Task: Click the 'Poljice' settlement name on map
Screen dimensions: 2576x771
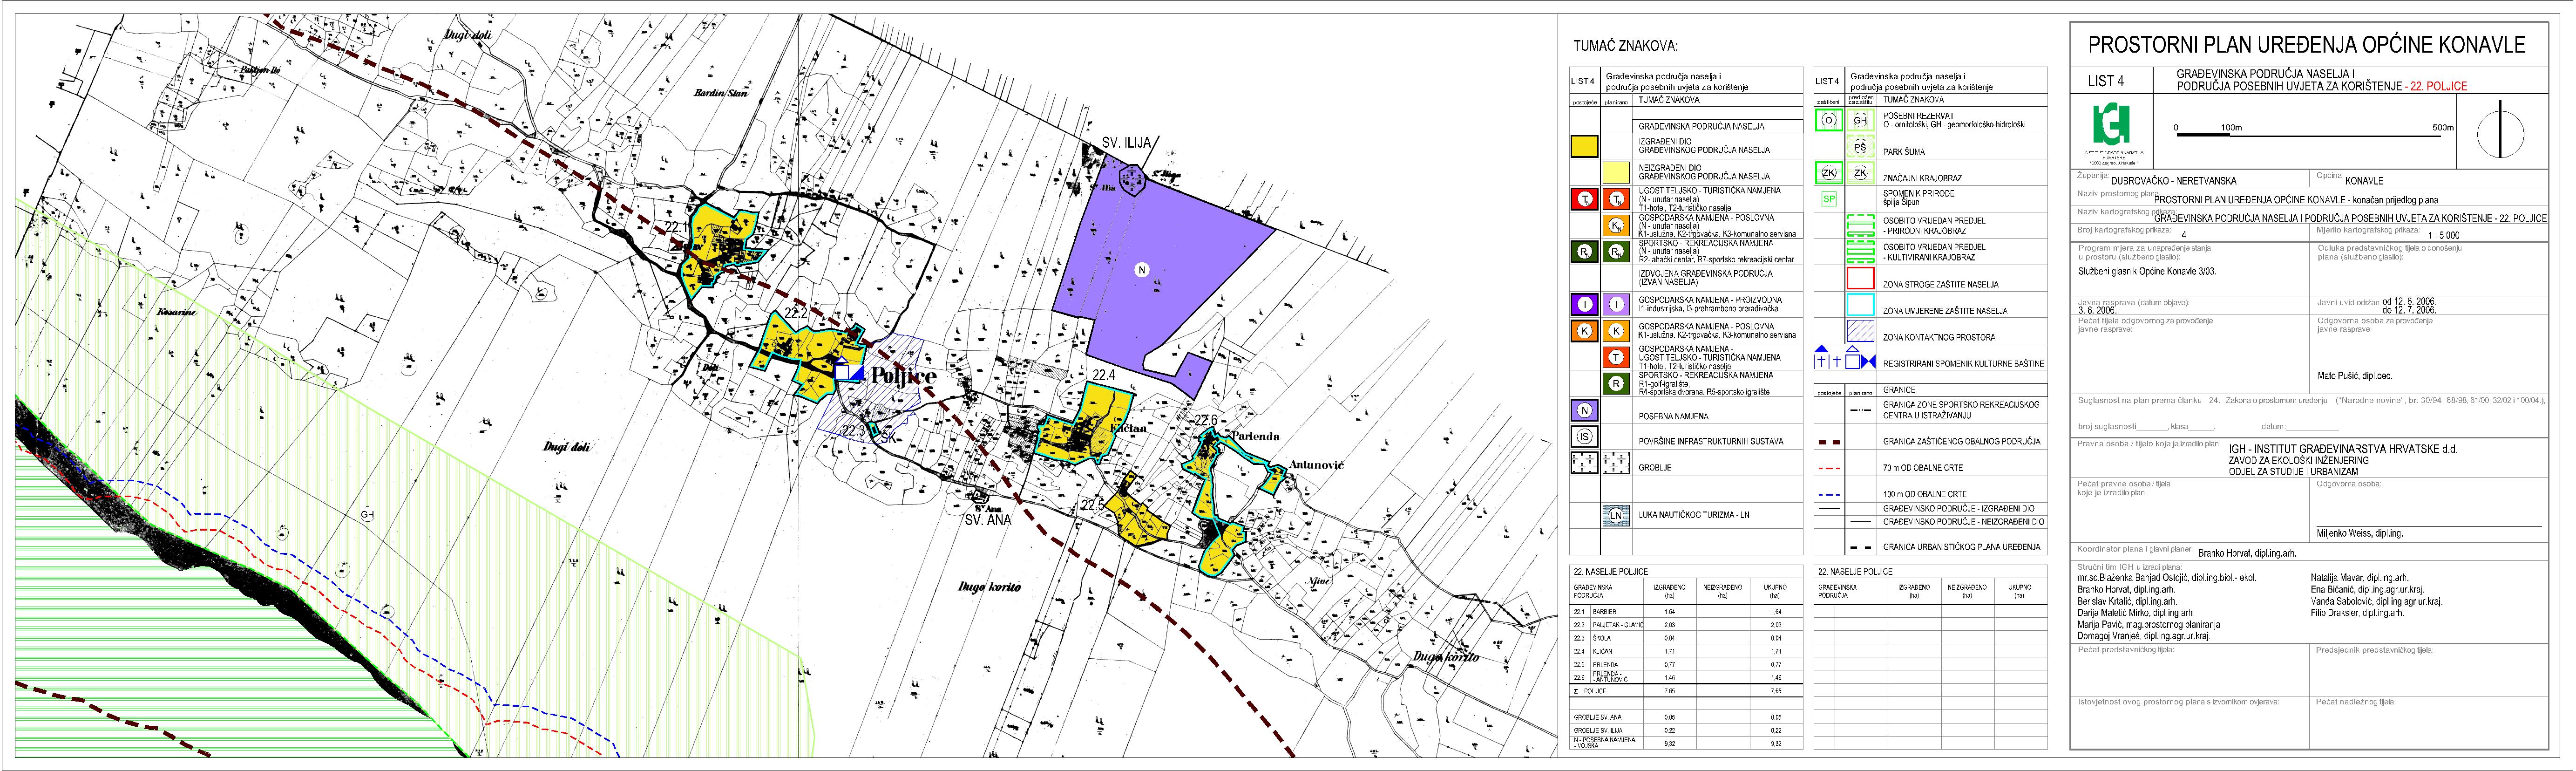Action: [903, 376]
